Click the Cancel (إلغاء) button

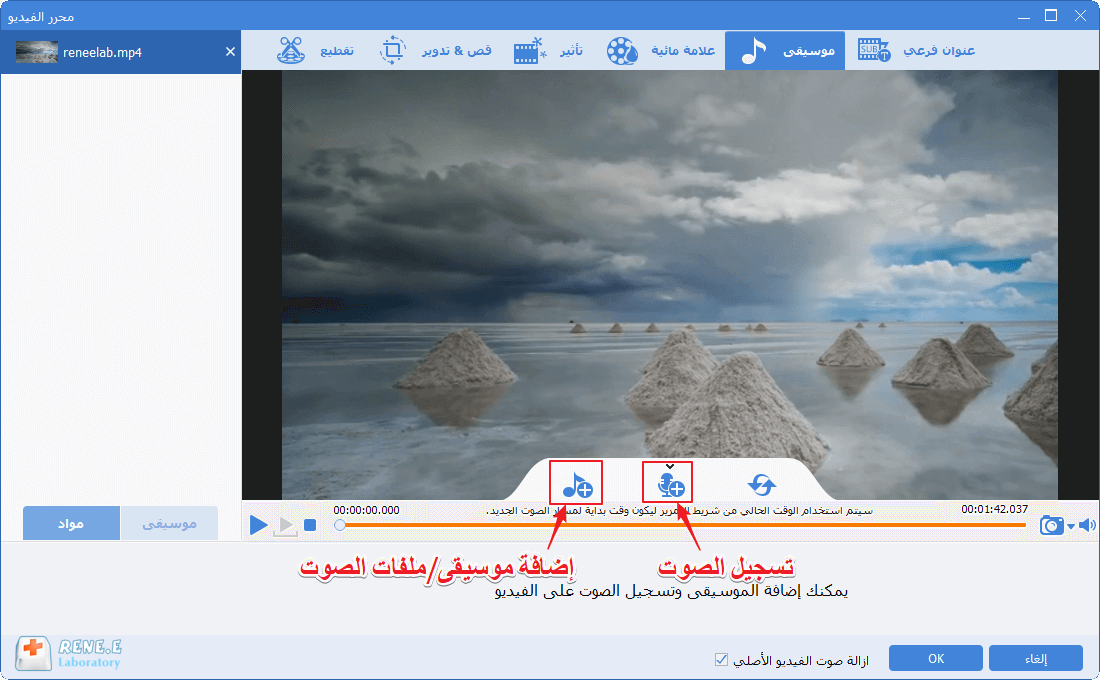point(1036,658)
